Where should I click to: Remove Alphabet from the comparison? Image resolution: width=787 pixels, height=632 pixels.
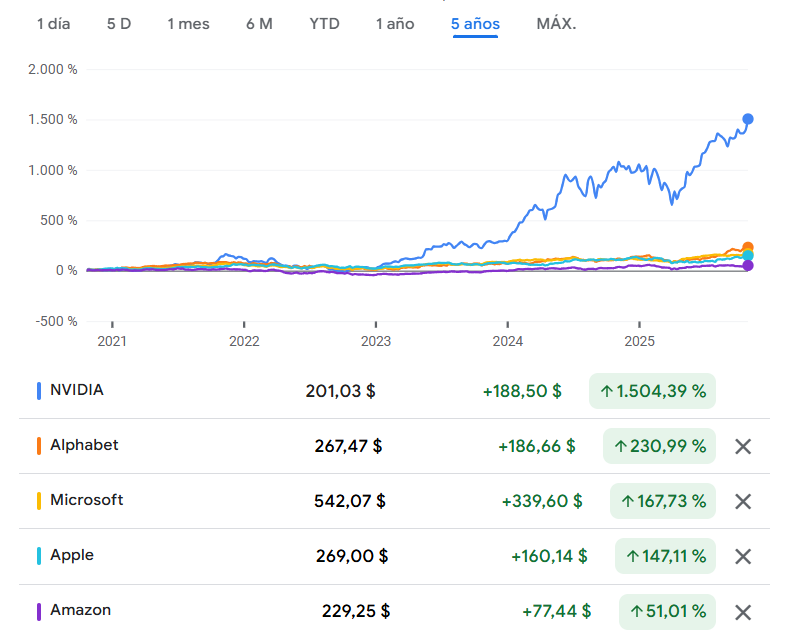click(742, 446)
